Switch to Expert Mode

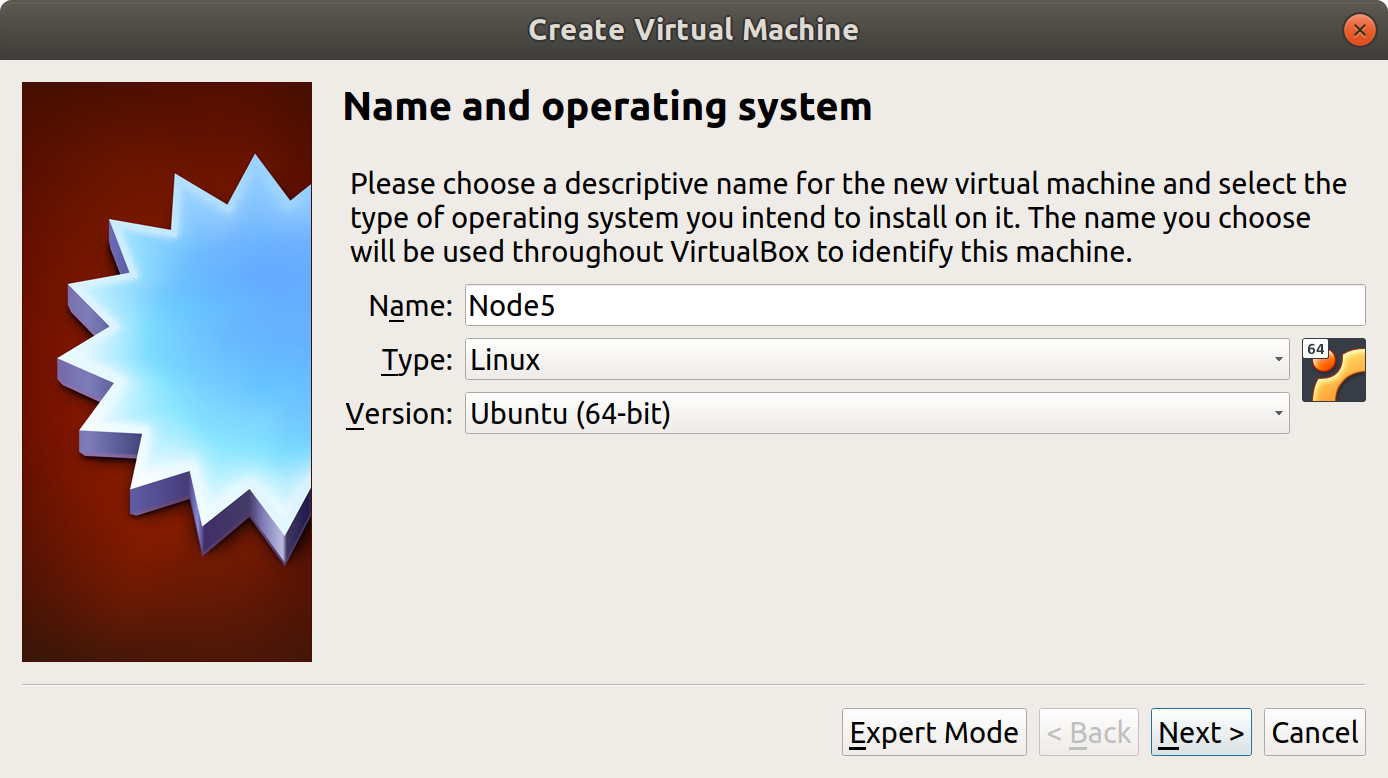coord(934,733)
